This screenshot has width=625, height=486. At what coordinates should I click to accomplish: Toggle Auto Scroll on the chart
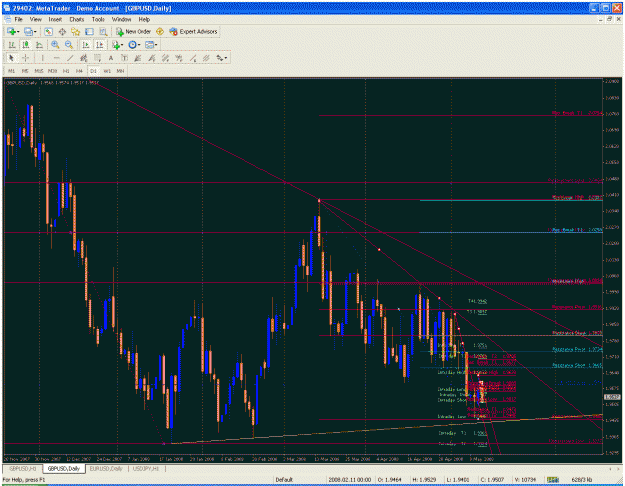(85, 45)
